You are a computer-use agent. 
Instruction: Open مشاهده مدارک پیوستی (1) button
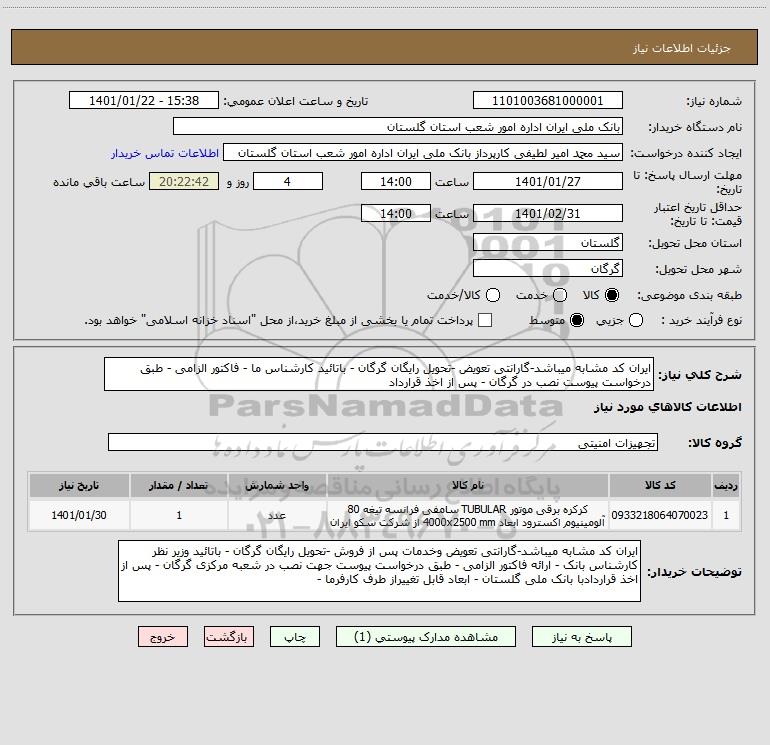coord(426,637)
